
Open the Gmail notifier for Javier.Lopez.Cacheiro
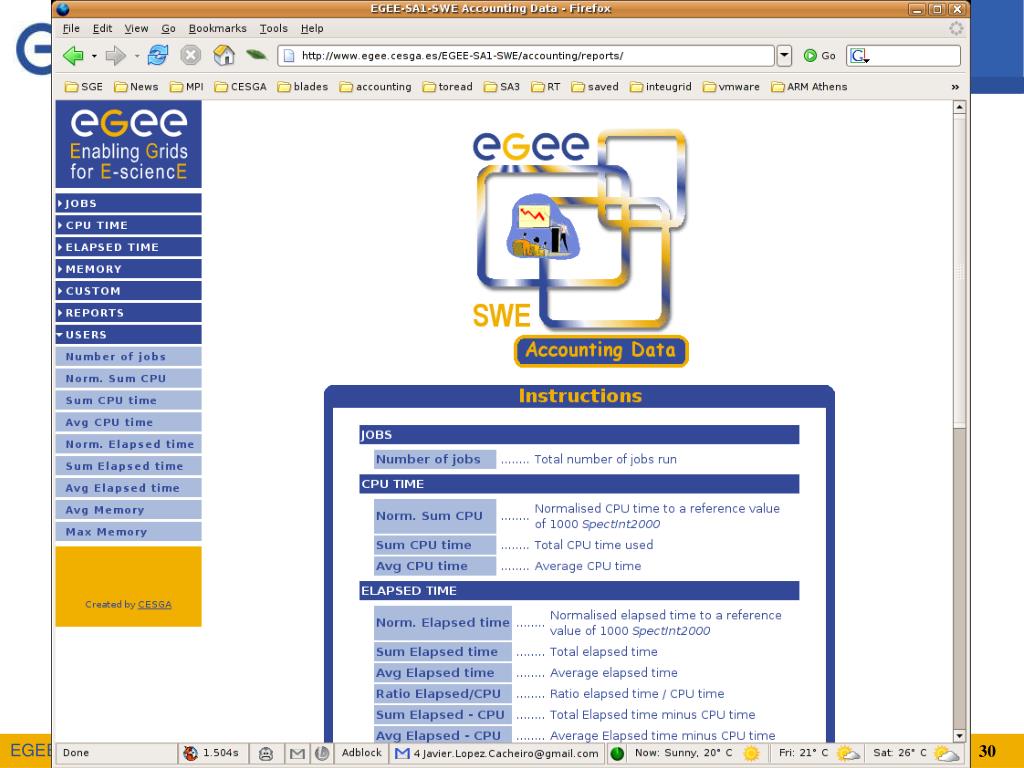click(x=497, y=753)
